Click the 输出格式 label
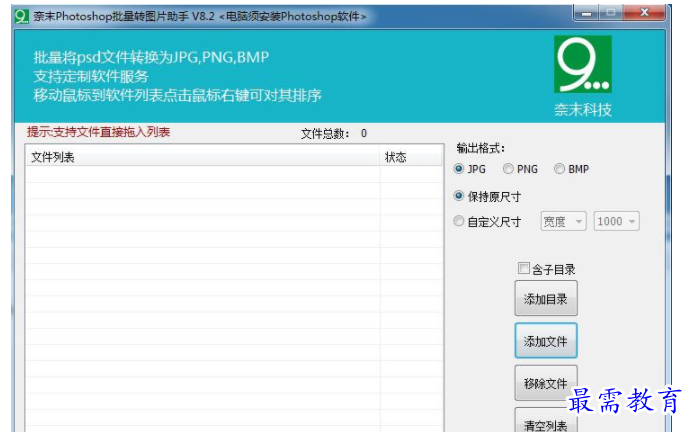690x432 pixels. coord(481,148)
